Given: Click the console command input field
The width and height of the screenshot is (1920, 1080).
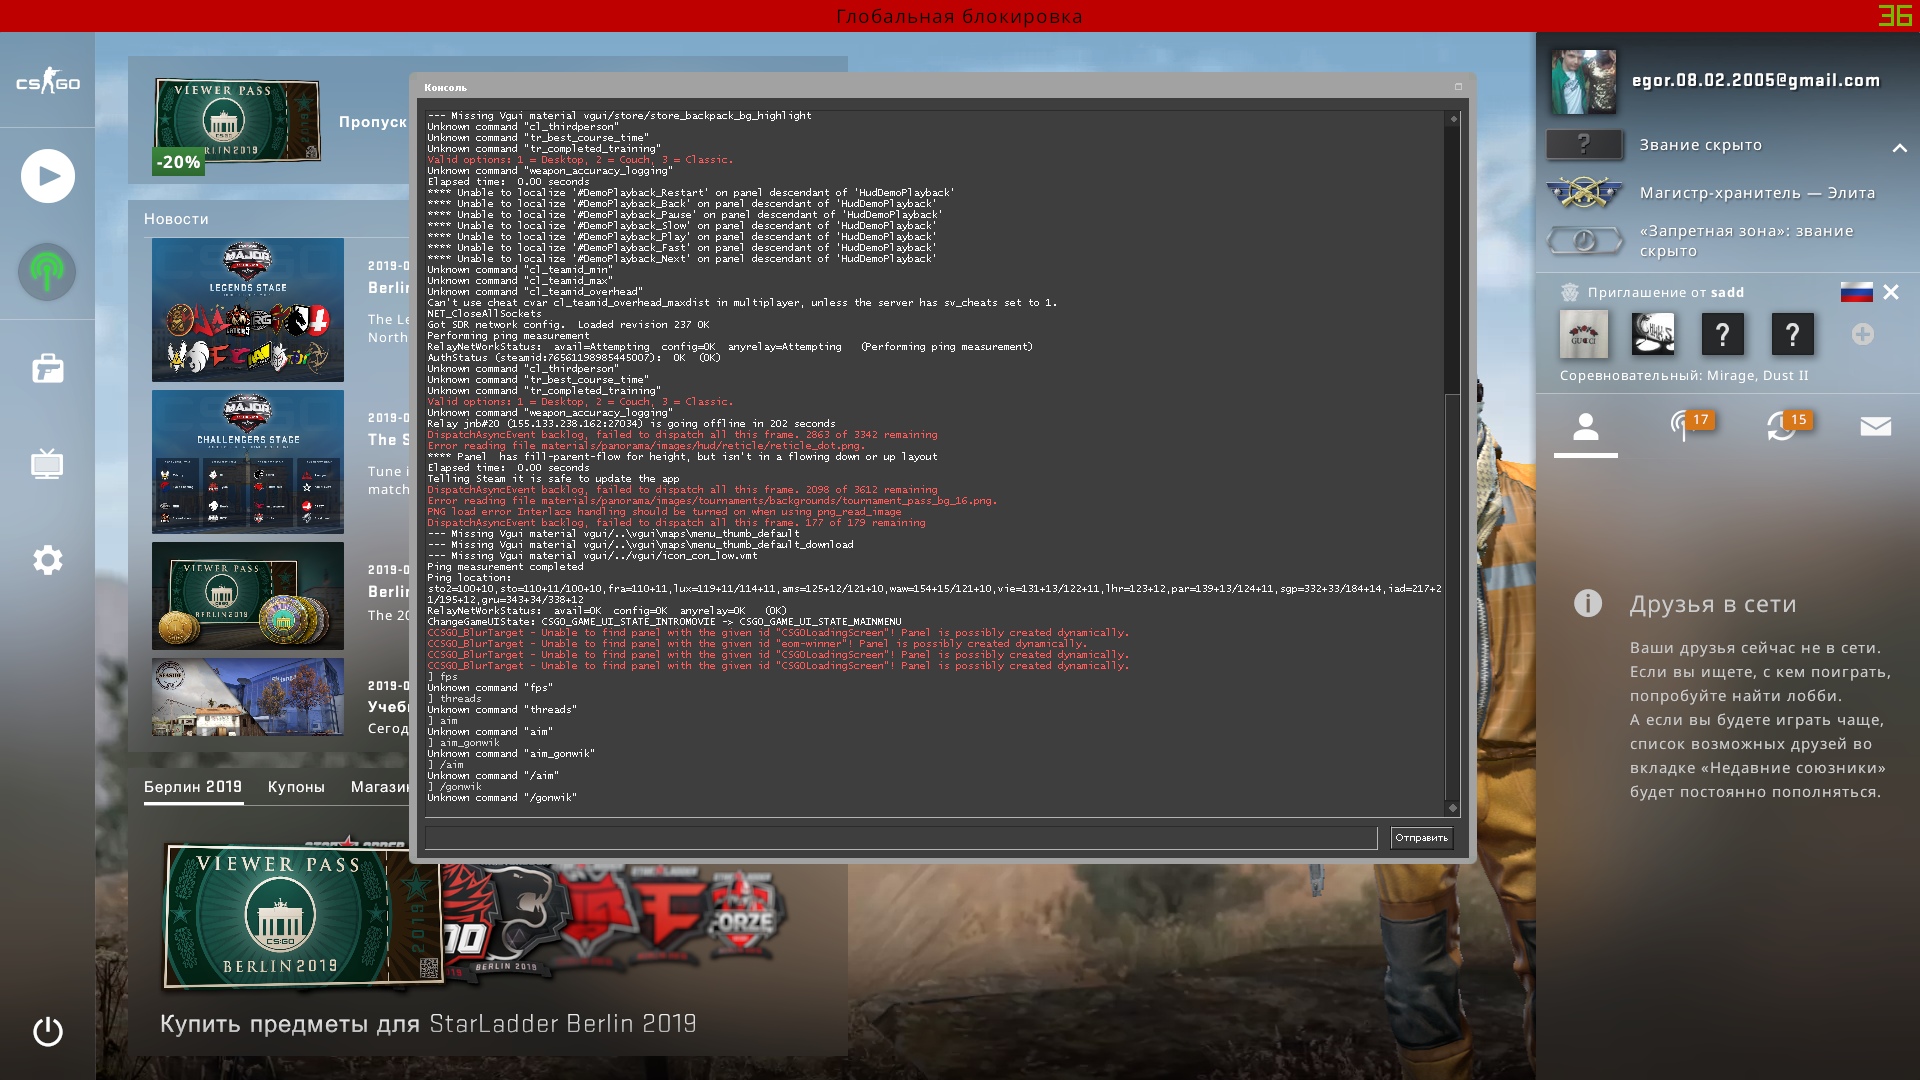Looking at the screenshot, I should [901, 838].
